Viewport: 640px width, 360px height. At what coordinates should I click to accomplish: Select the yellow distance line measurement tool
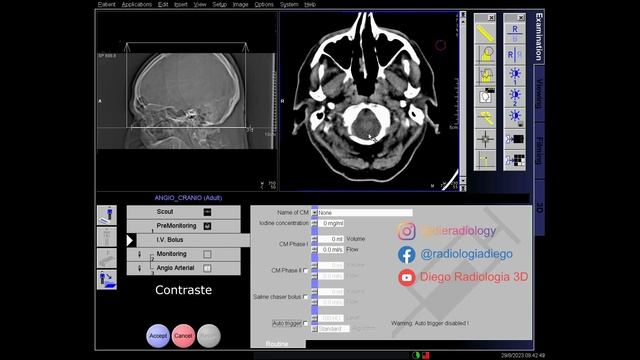pyautogui.click(x=485, y=33)
